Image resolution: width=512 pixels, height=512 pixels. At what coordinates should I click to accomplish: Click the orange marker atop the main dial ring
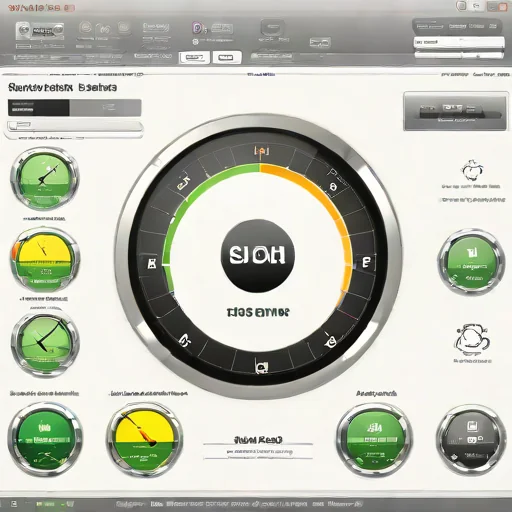point(262,151)
